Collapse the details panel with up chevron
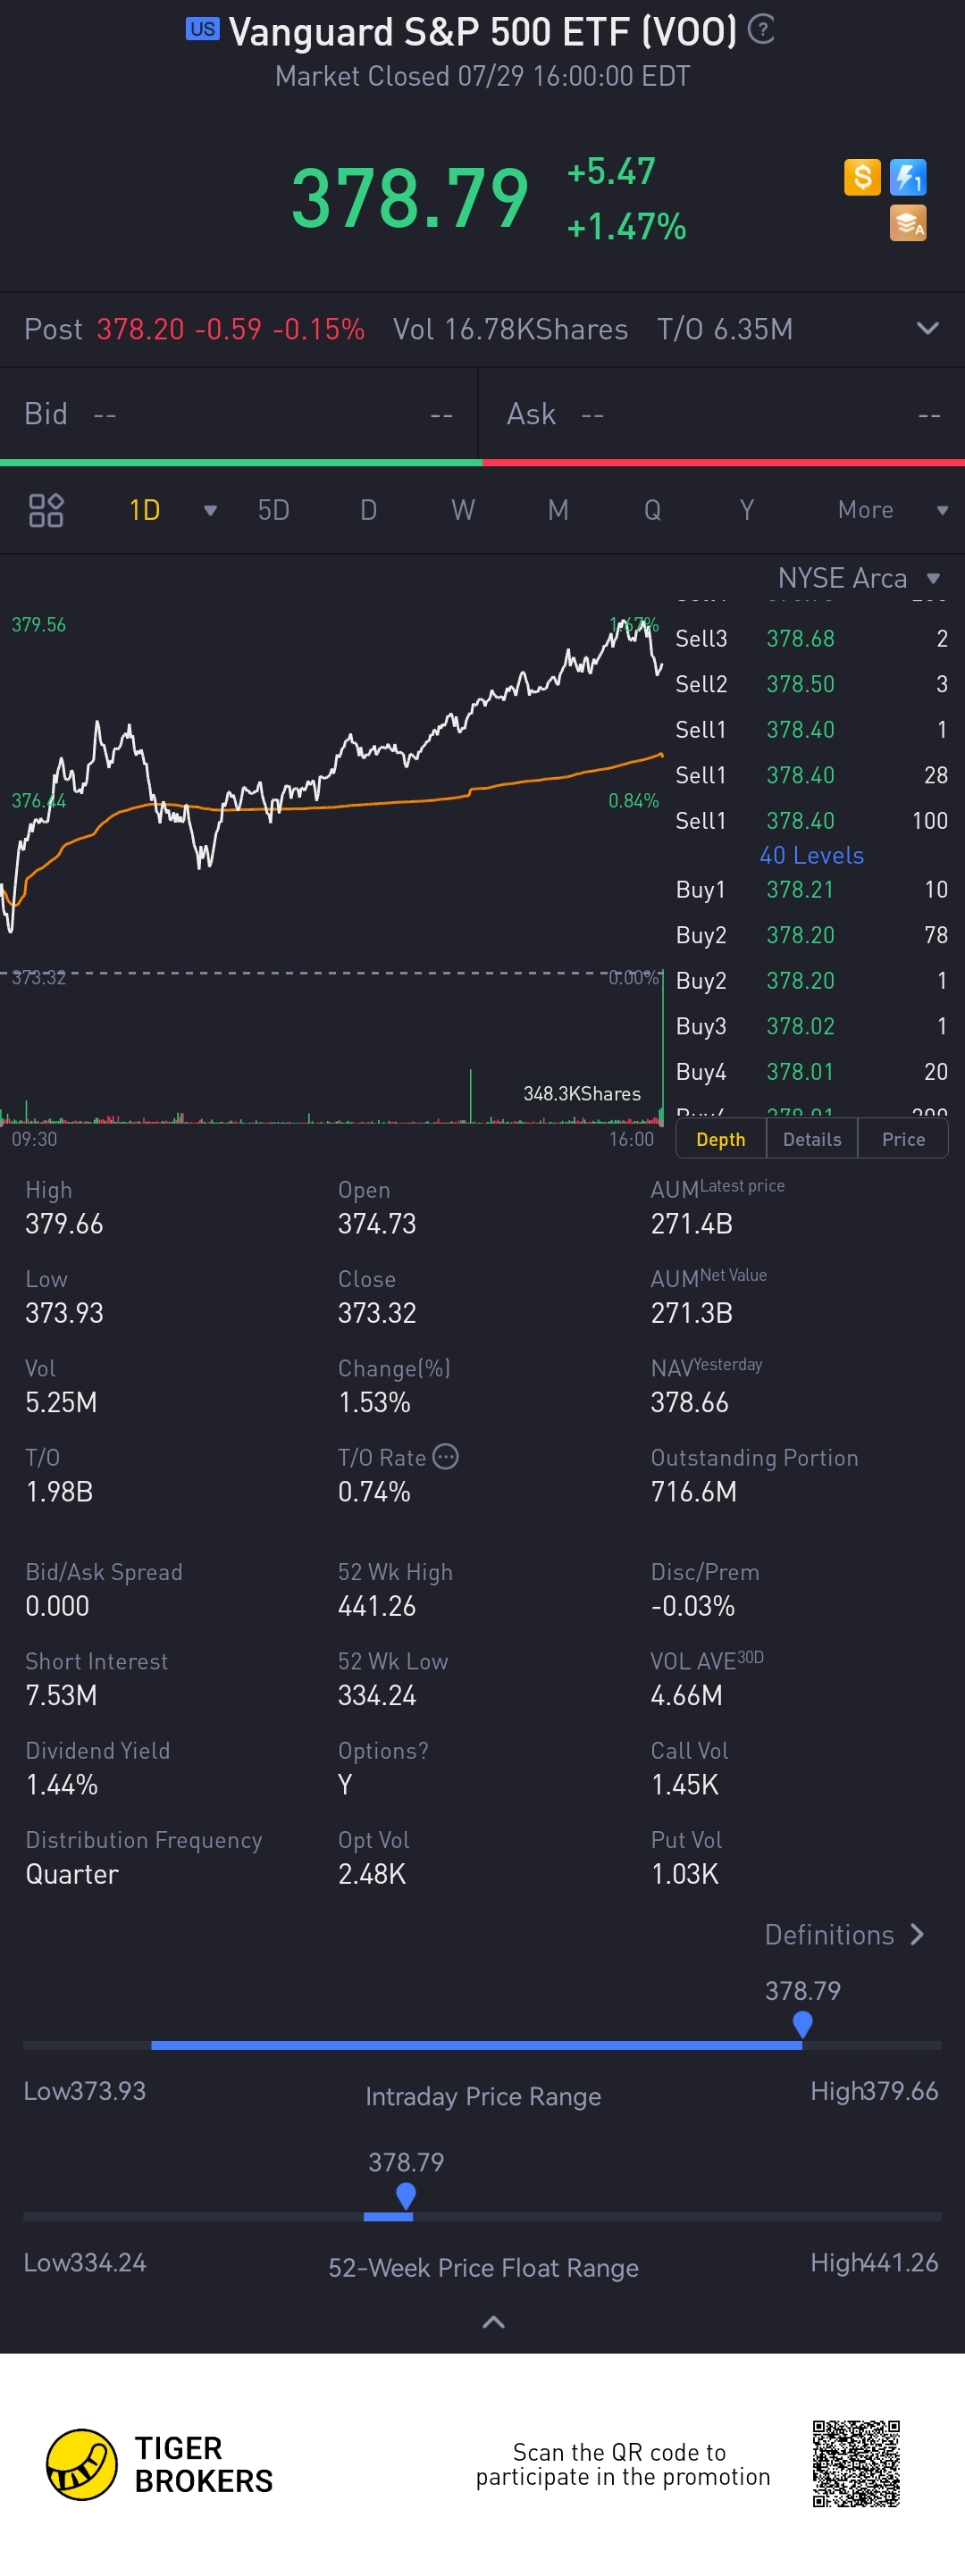Screen dimensions: 965x2576 (493, 2321)
